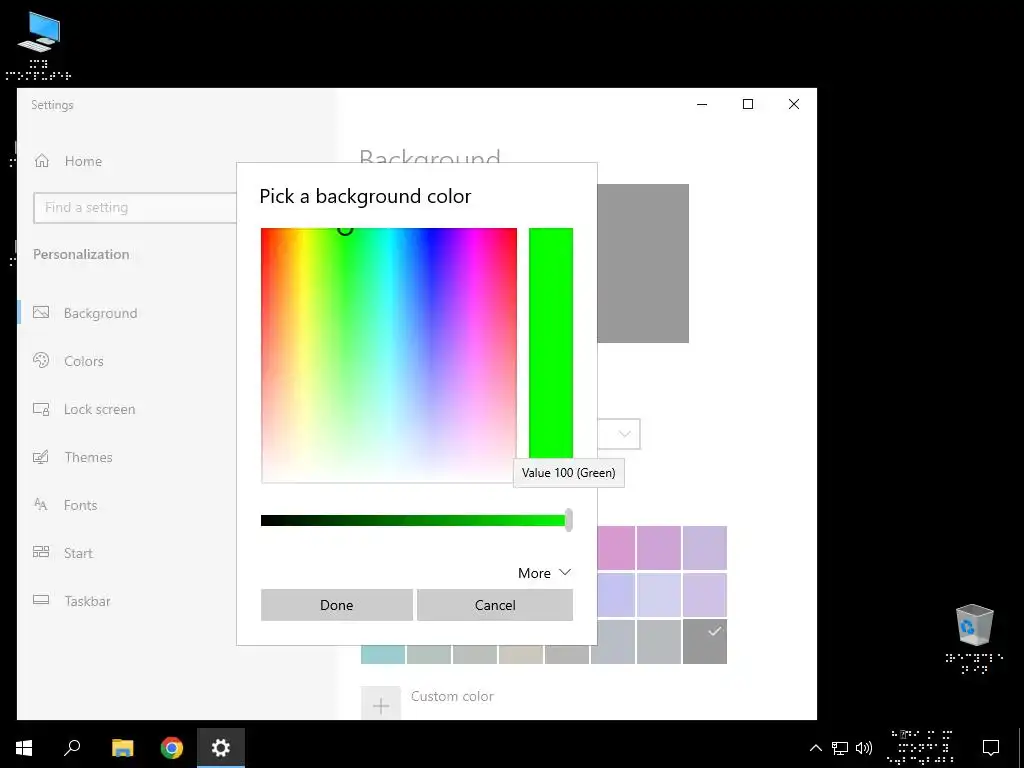Show hidden system tray icons
Screen dimensions: 1024x768
[815, 748]
